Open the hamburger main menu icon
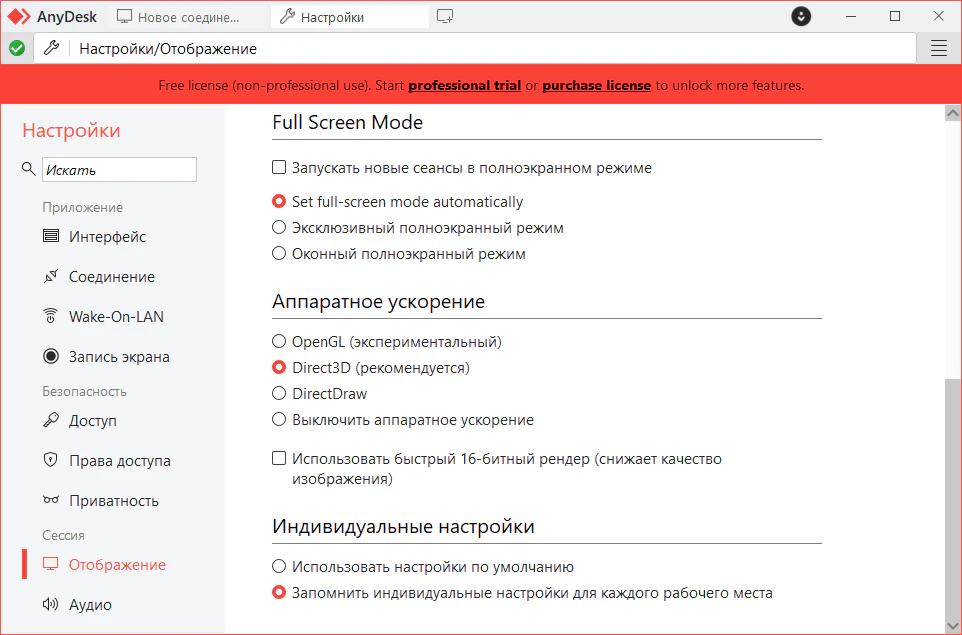This screenshot has width=962, height=635. click(x=939, y=48)
